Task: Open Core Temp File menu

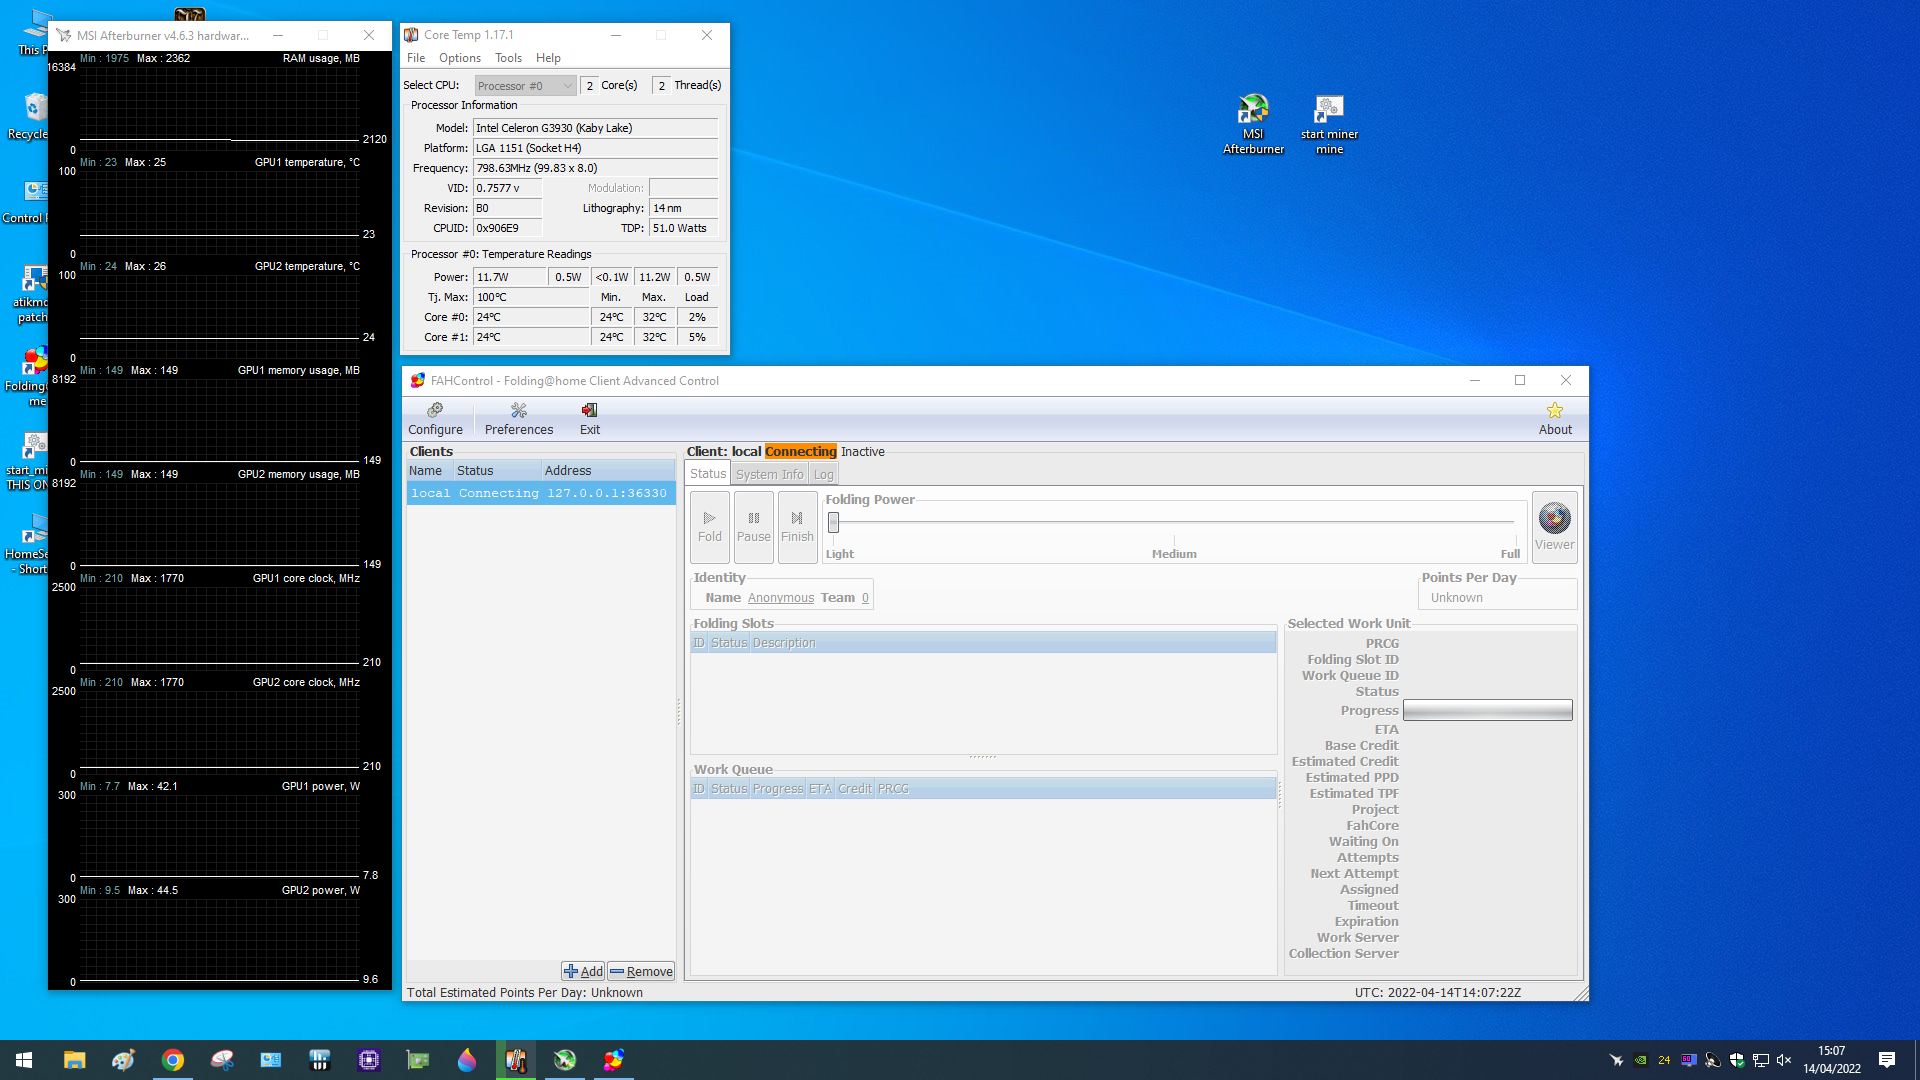Action: [x=416, y=58]
